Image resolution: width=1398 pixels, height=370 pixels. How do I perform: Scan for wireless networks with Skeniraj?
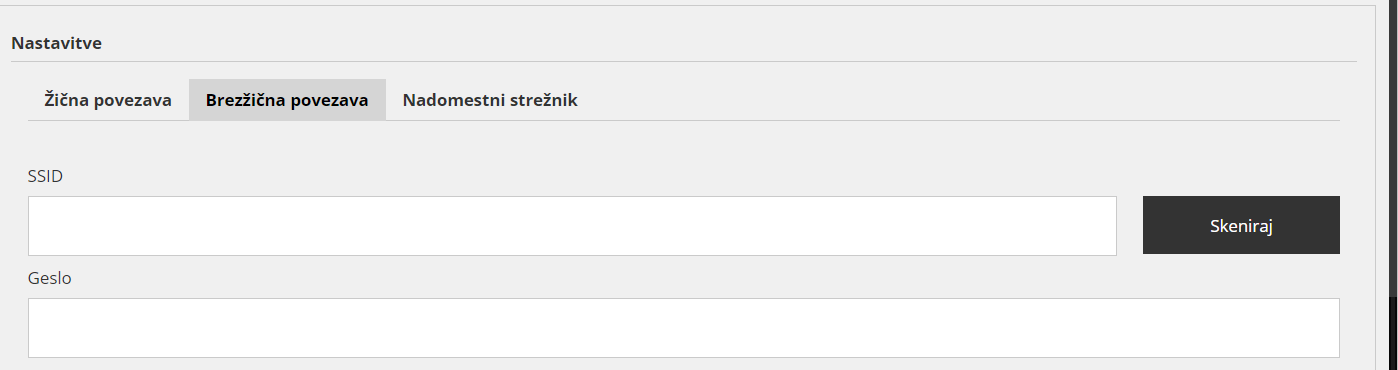click(1241, 225)
